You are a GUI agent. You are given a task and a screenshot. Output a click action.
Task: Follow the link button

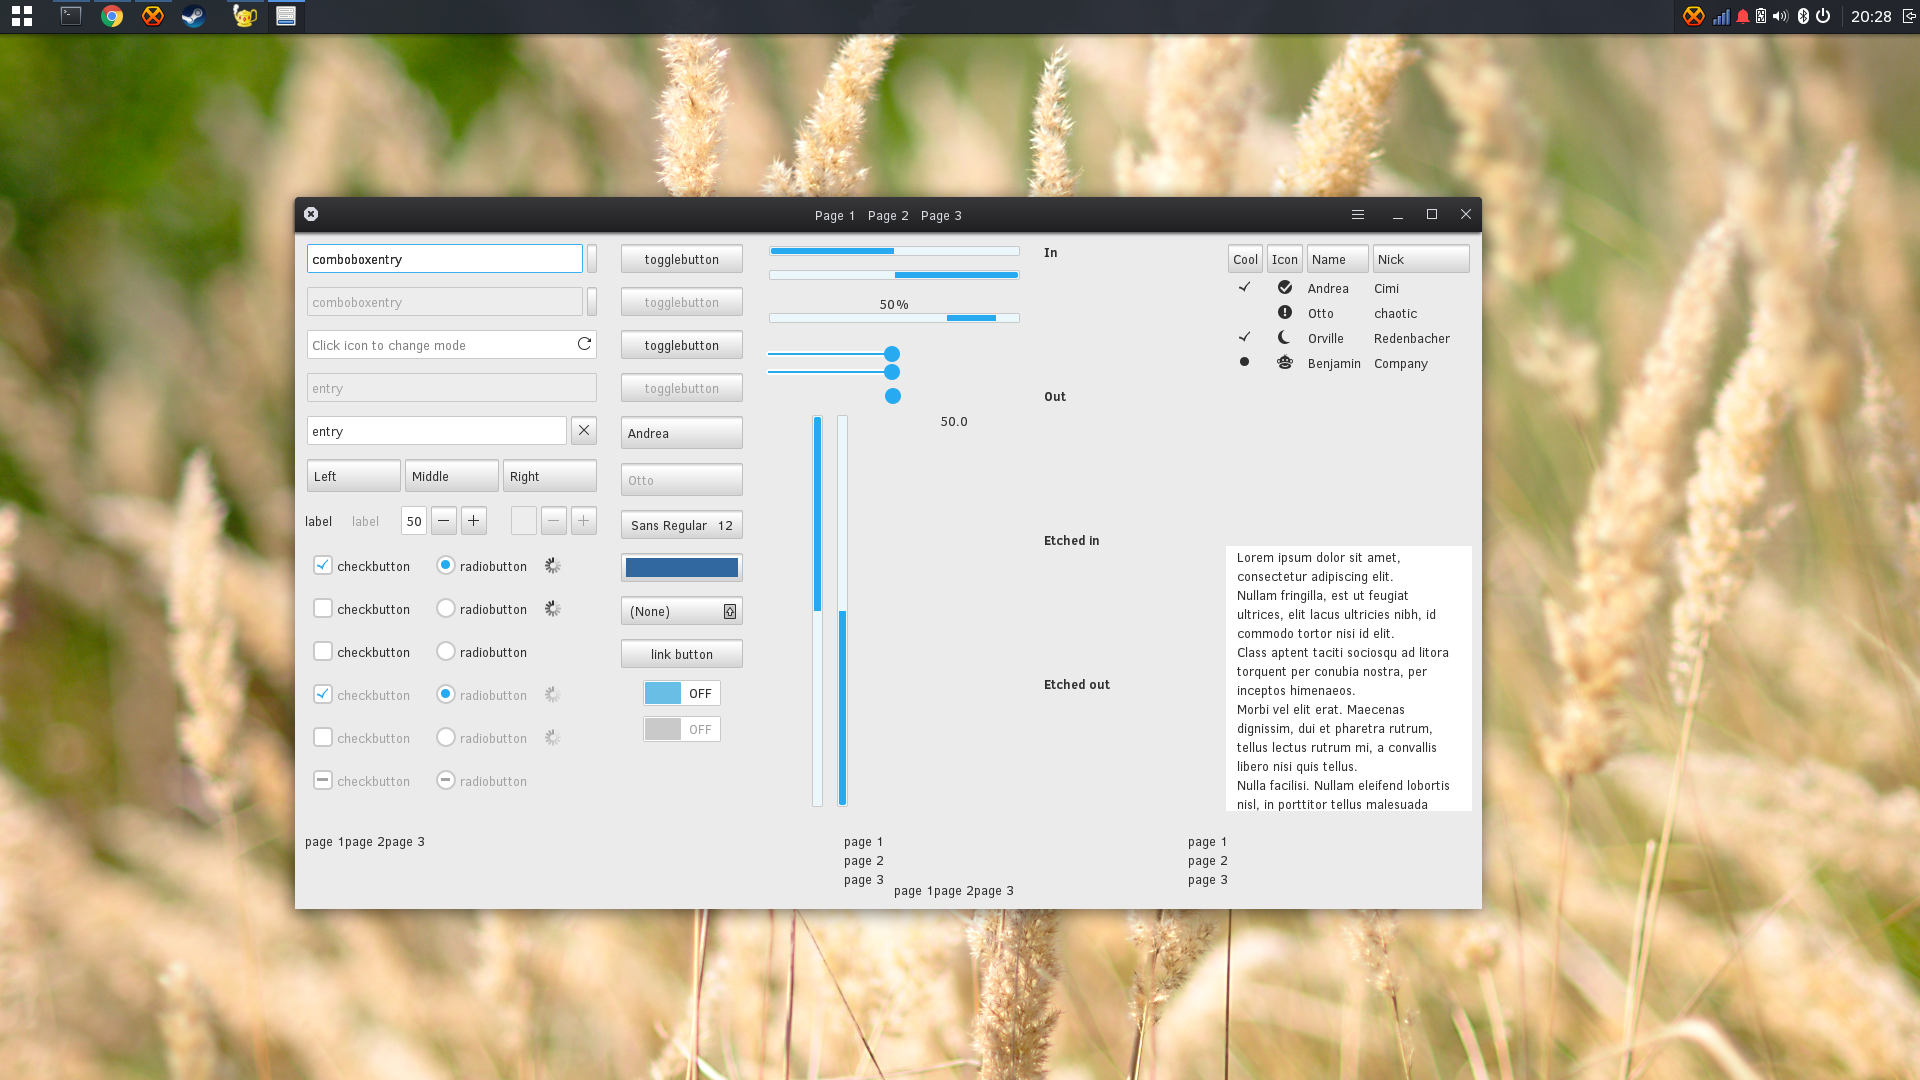coord(682,654)
